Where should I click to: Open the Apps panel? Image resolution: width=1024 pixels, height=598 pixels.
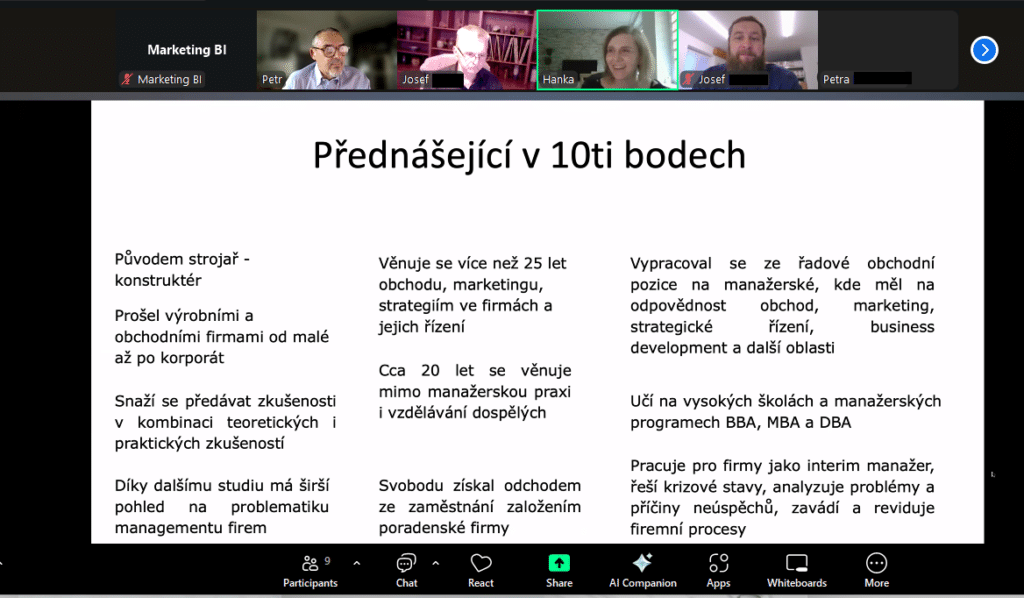(718, 571)
